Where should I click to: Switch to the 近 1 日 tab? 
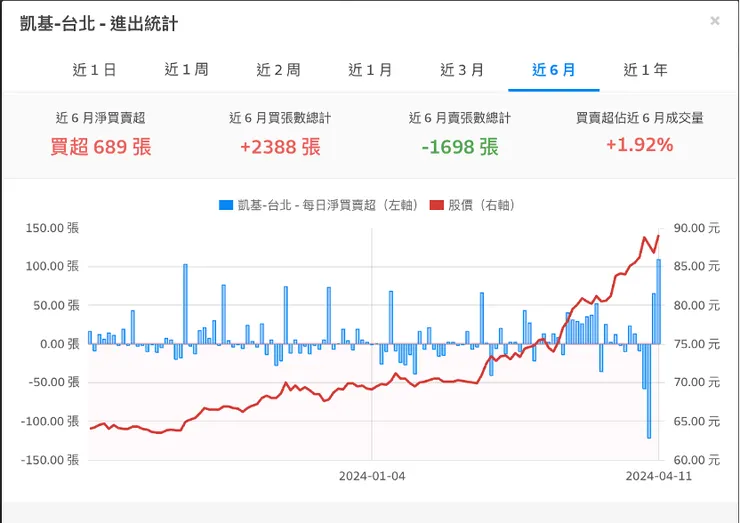click(x=94, y=70)
